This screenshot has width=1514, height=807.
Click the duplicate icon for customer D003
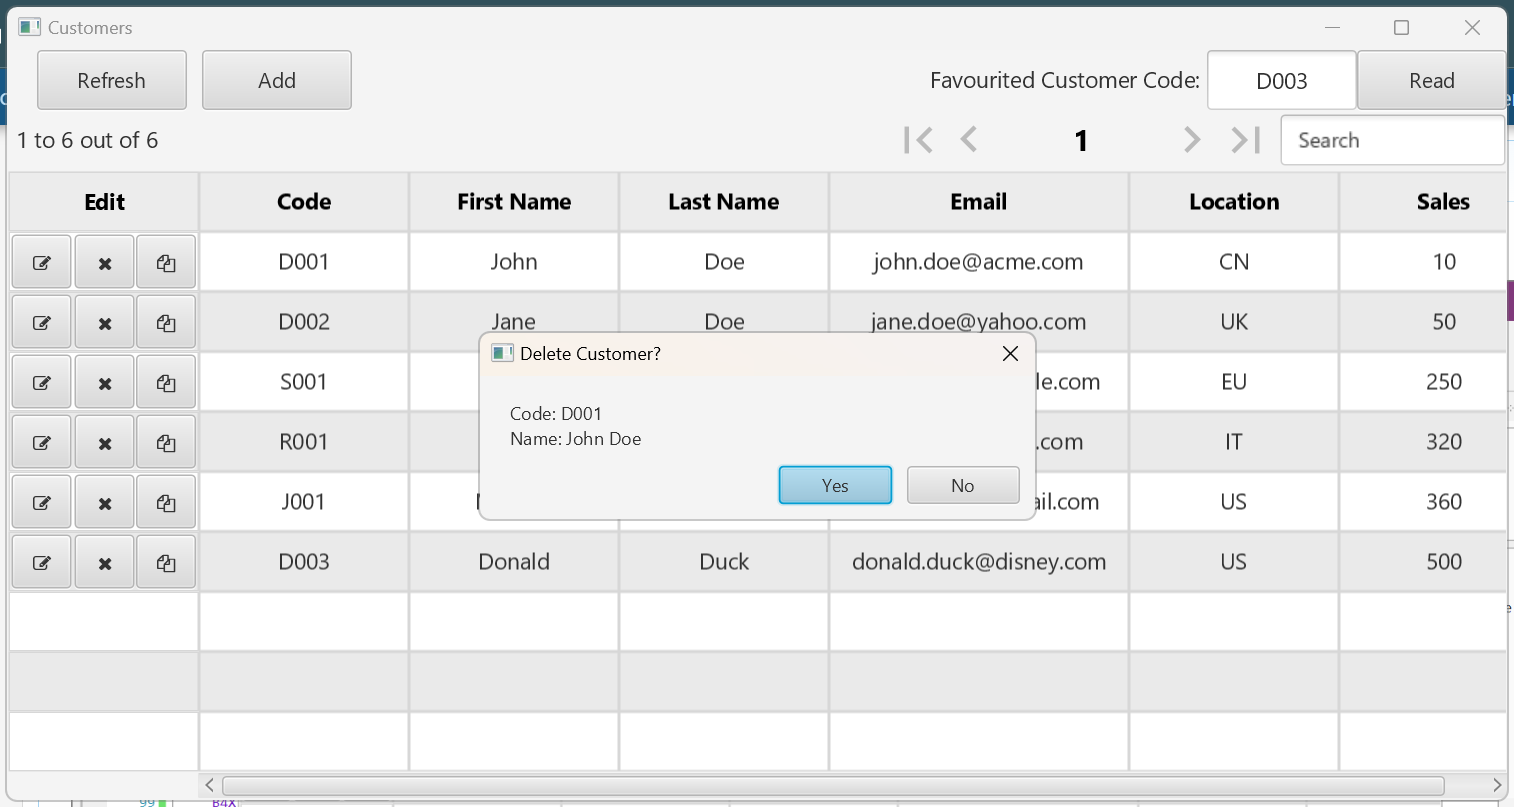point(166,563)
